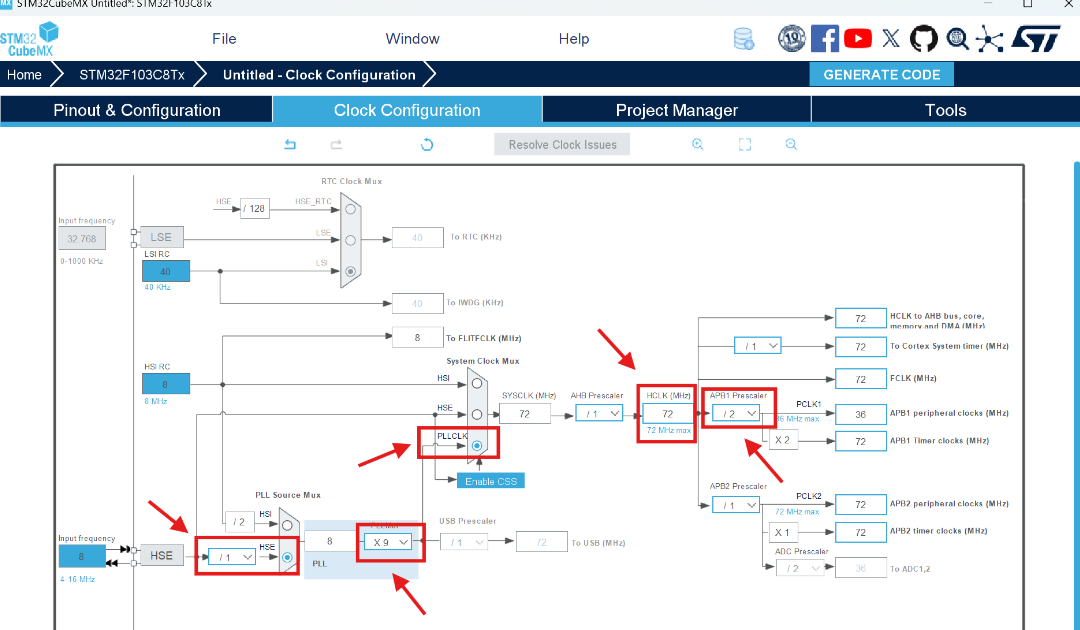Reset clock configuration with refresh icon
This screenshot has height=630, width=1080.
[x=427, y=145]
